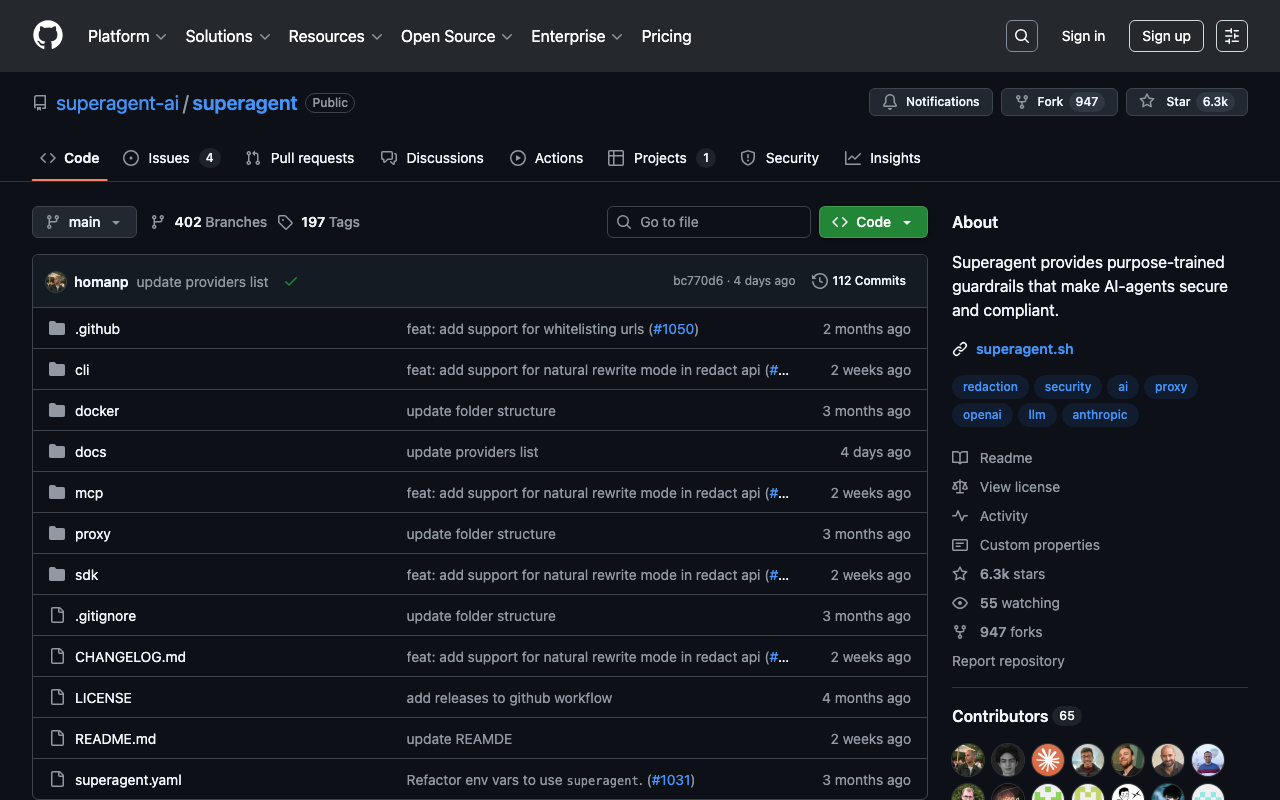Image resolution: width=1280 pixels, height=800 pixels.
Task: Open the .github folder
Action: click(97, 329)
